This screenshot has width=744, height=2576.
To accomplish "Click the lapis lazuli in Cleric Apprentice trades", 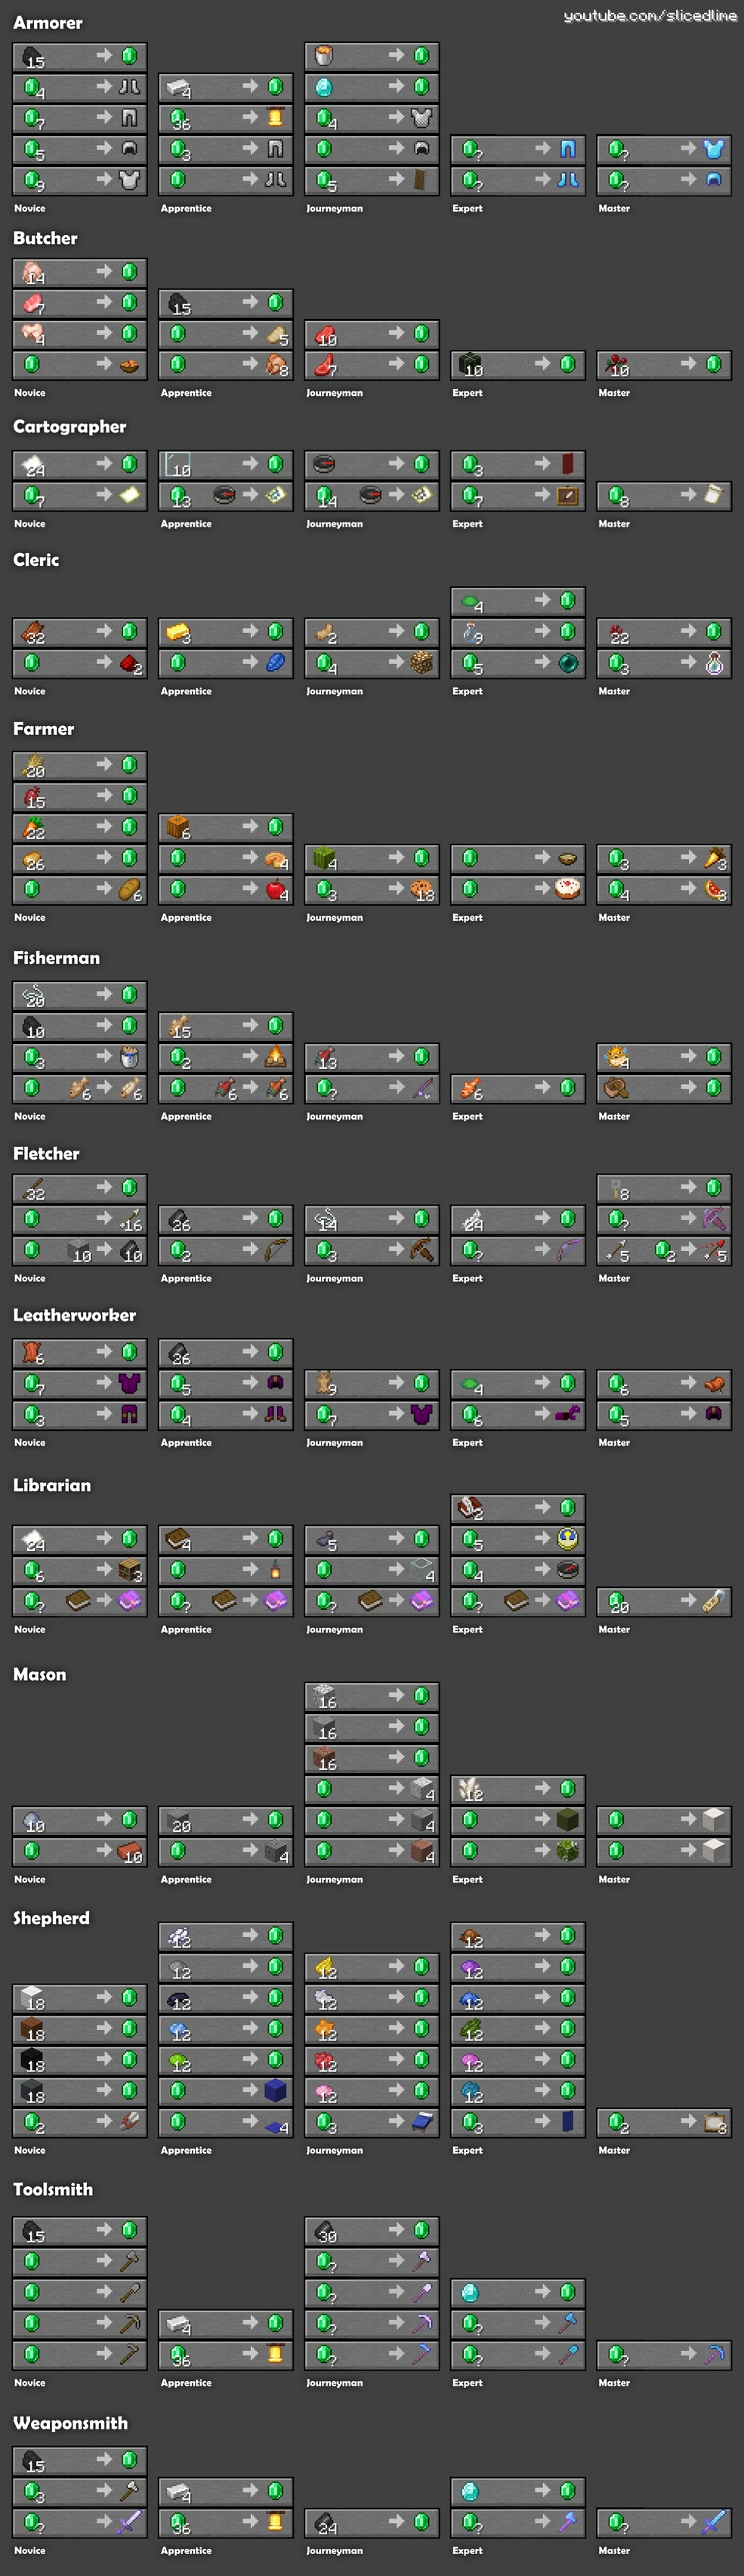I will tap(276, 662).
